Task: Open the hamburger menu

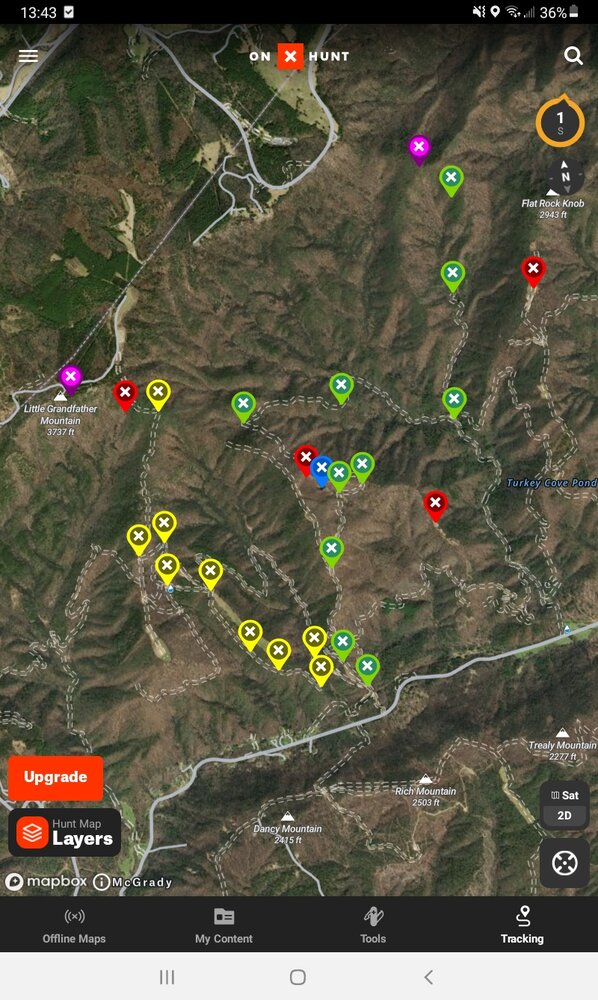Action: [28, 56]
